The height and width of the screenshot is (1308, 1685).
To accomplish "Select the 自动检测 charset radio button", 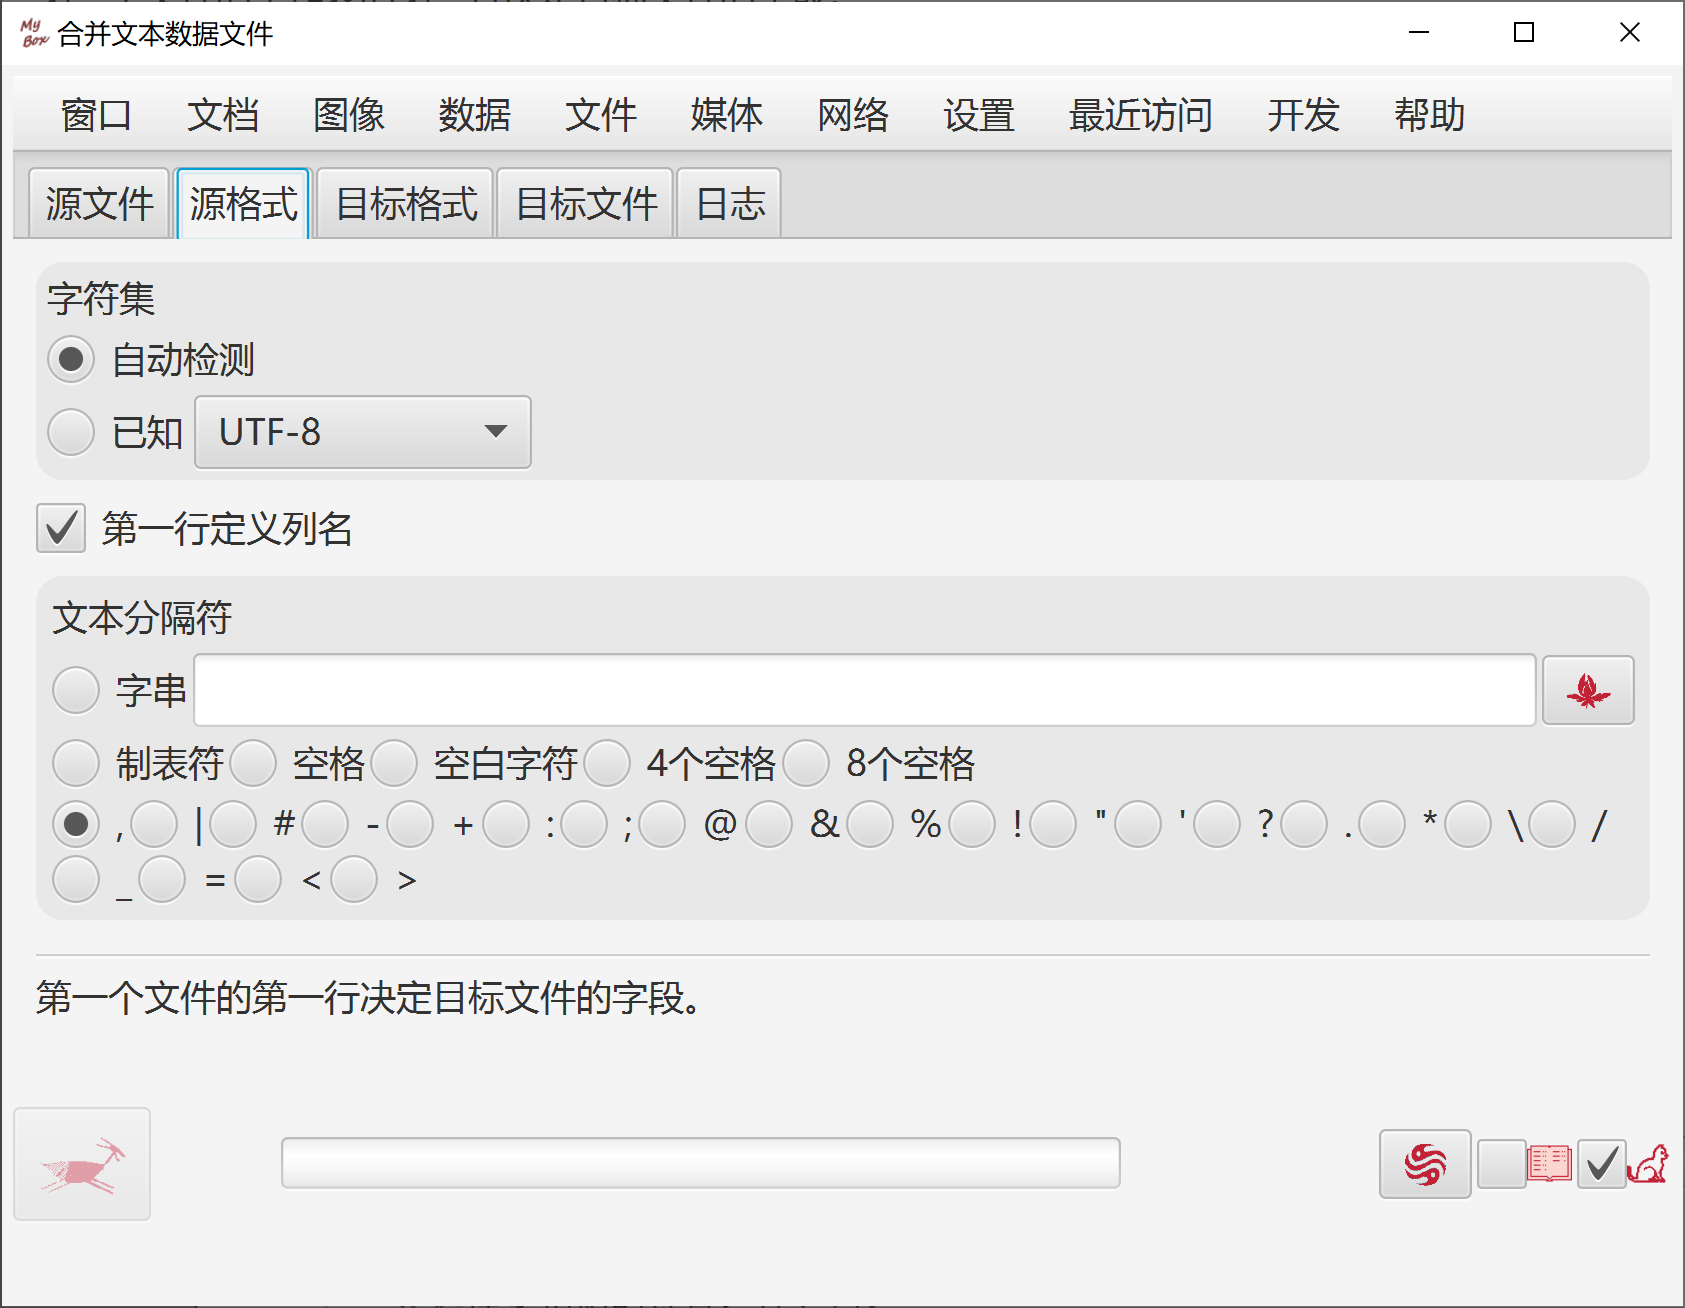I will pos(71,359).
